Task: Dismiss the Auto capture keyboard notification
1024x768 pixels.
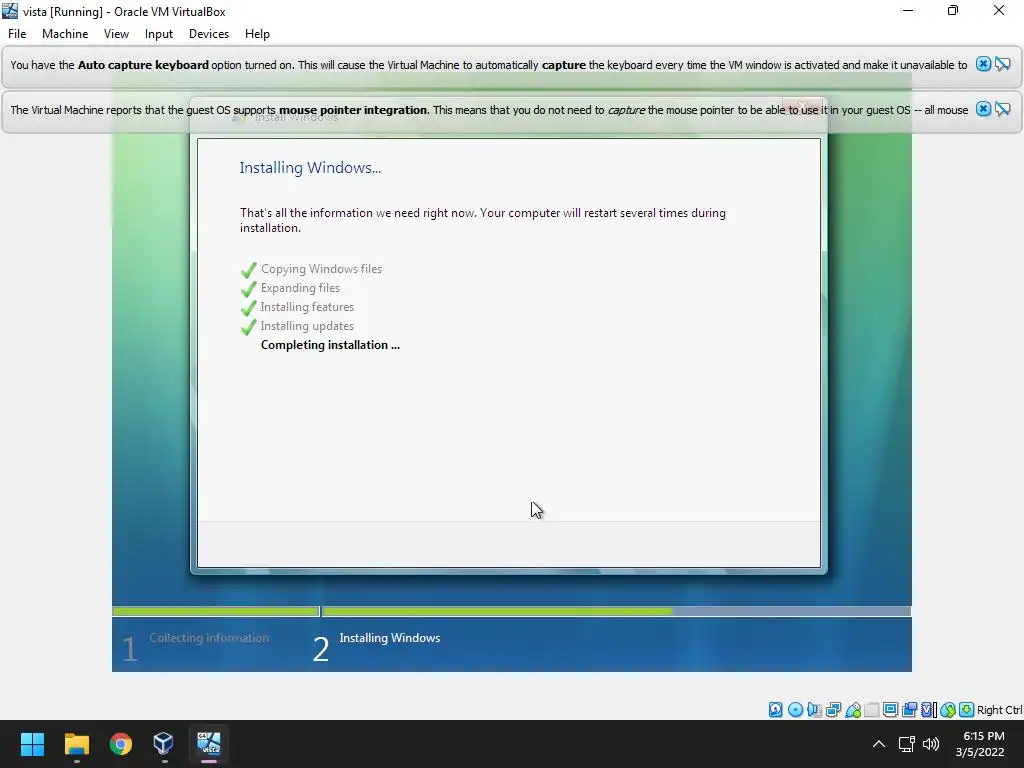Action: tap(984, 64)
